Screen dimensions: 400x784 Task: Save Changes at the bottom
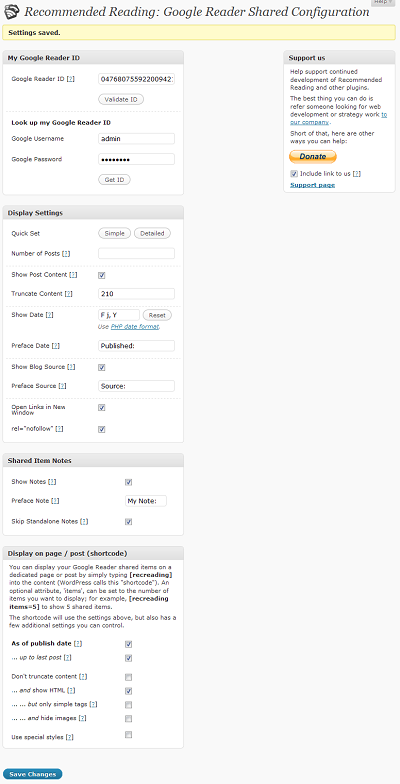click(x=32, y=774)
